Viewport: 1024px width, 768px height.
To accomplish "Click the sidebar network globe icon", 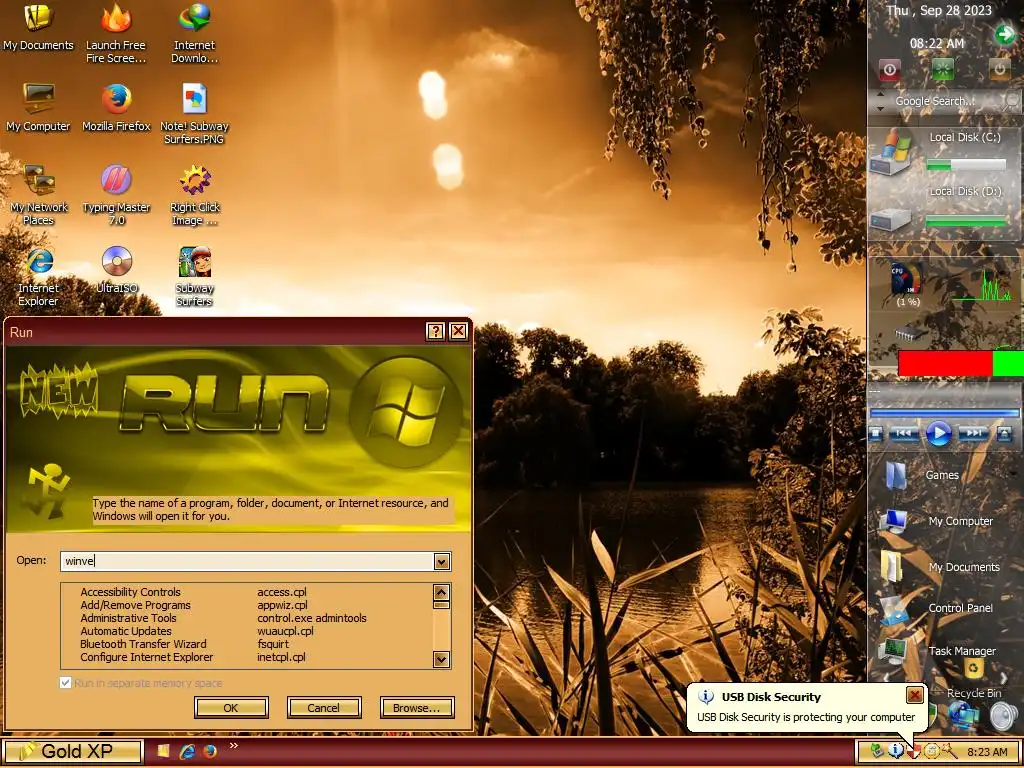I will point(963,714).
